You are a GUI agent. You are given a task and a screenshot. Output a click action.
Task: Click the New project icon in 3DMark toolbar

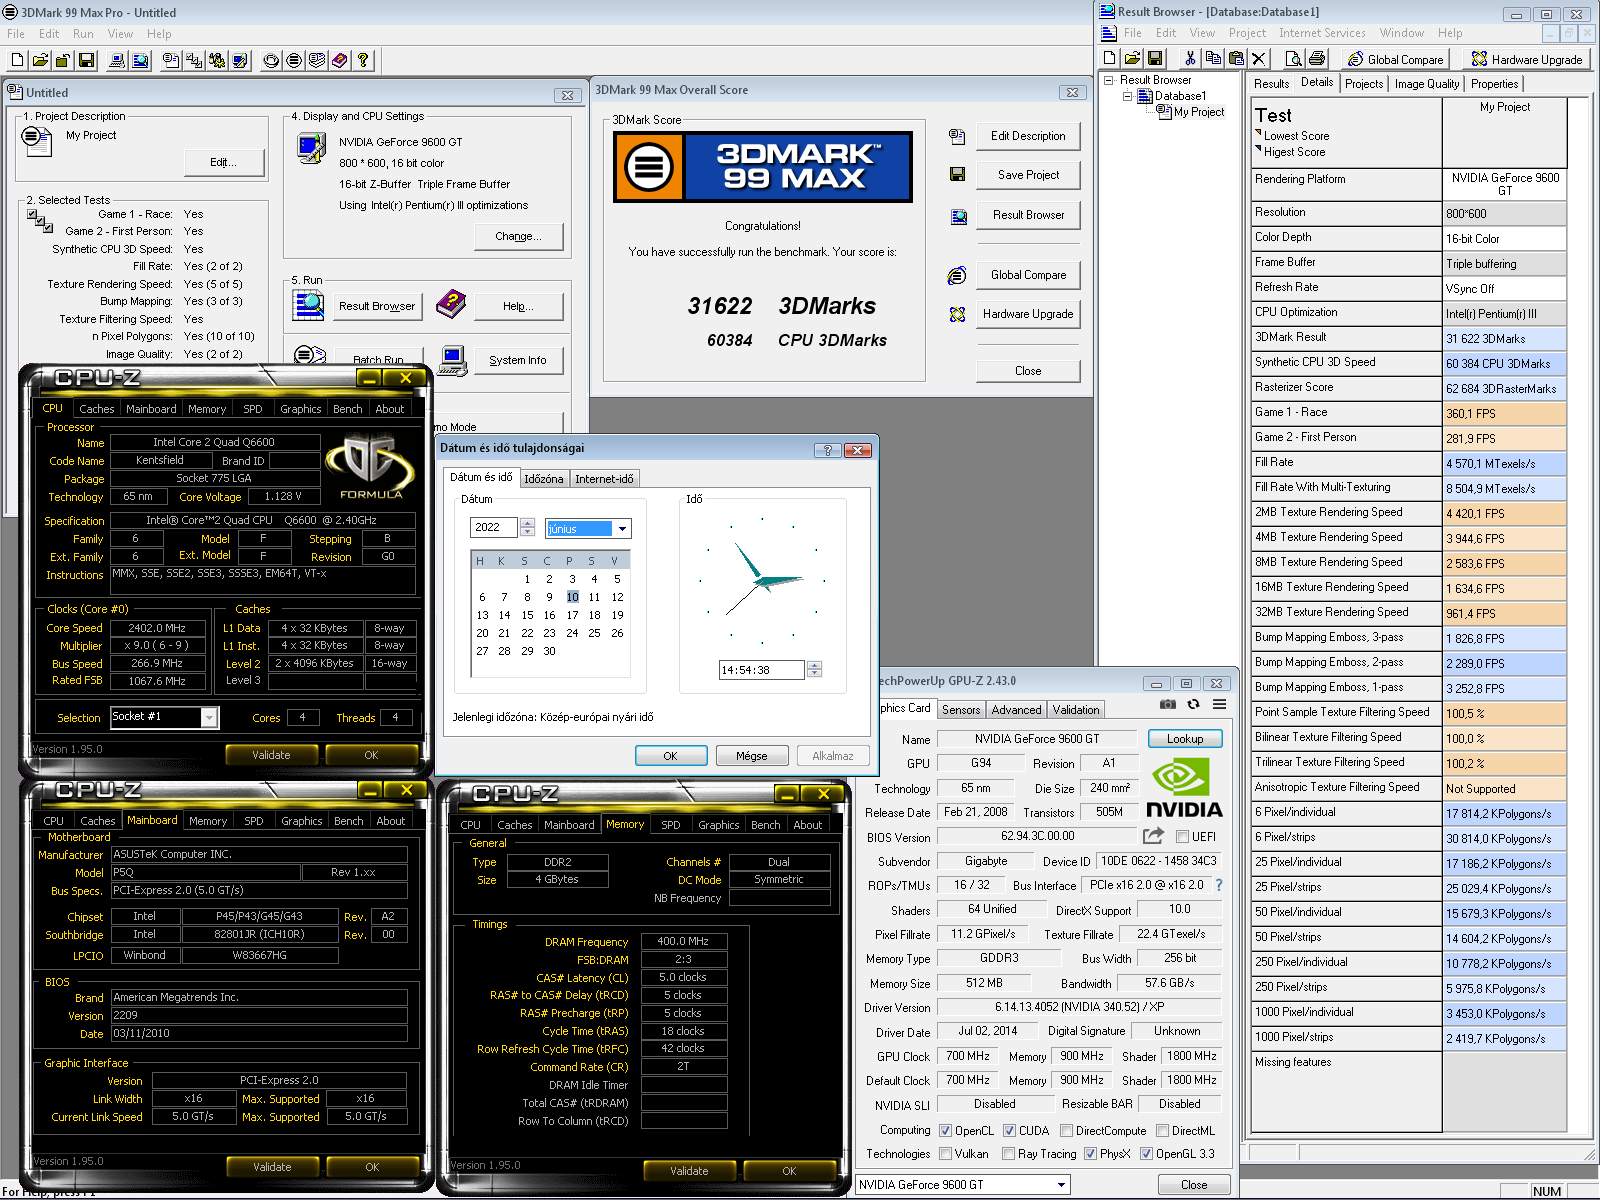click(x=17, y=60)
